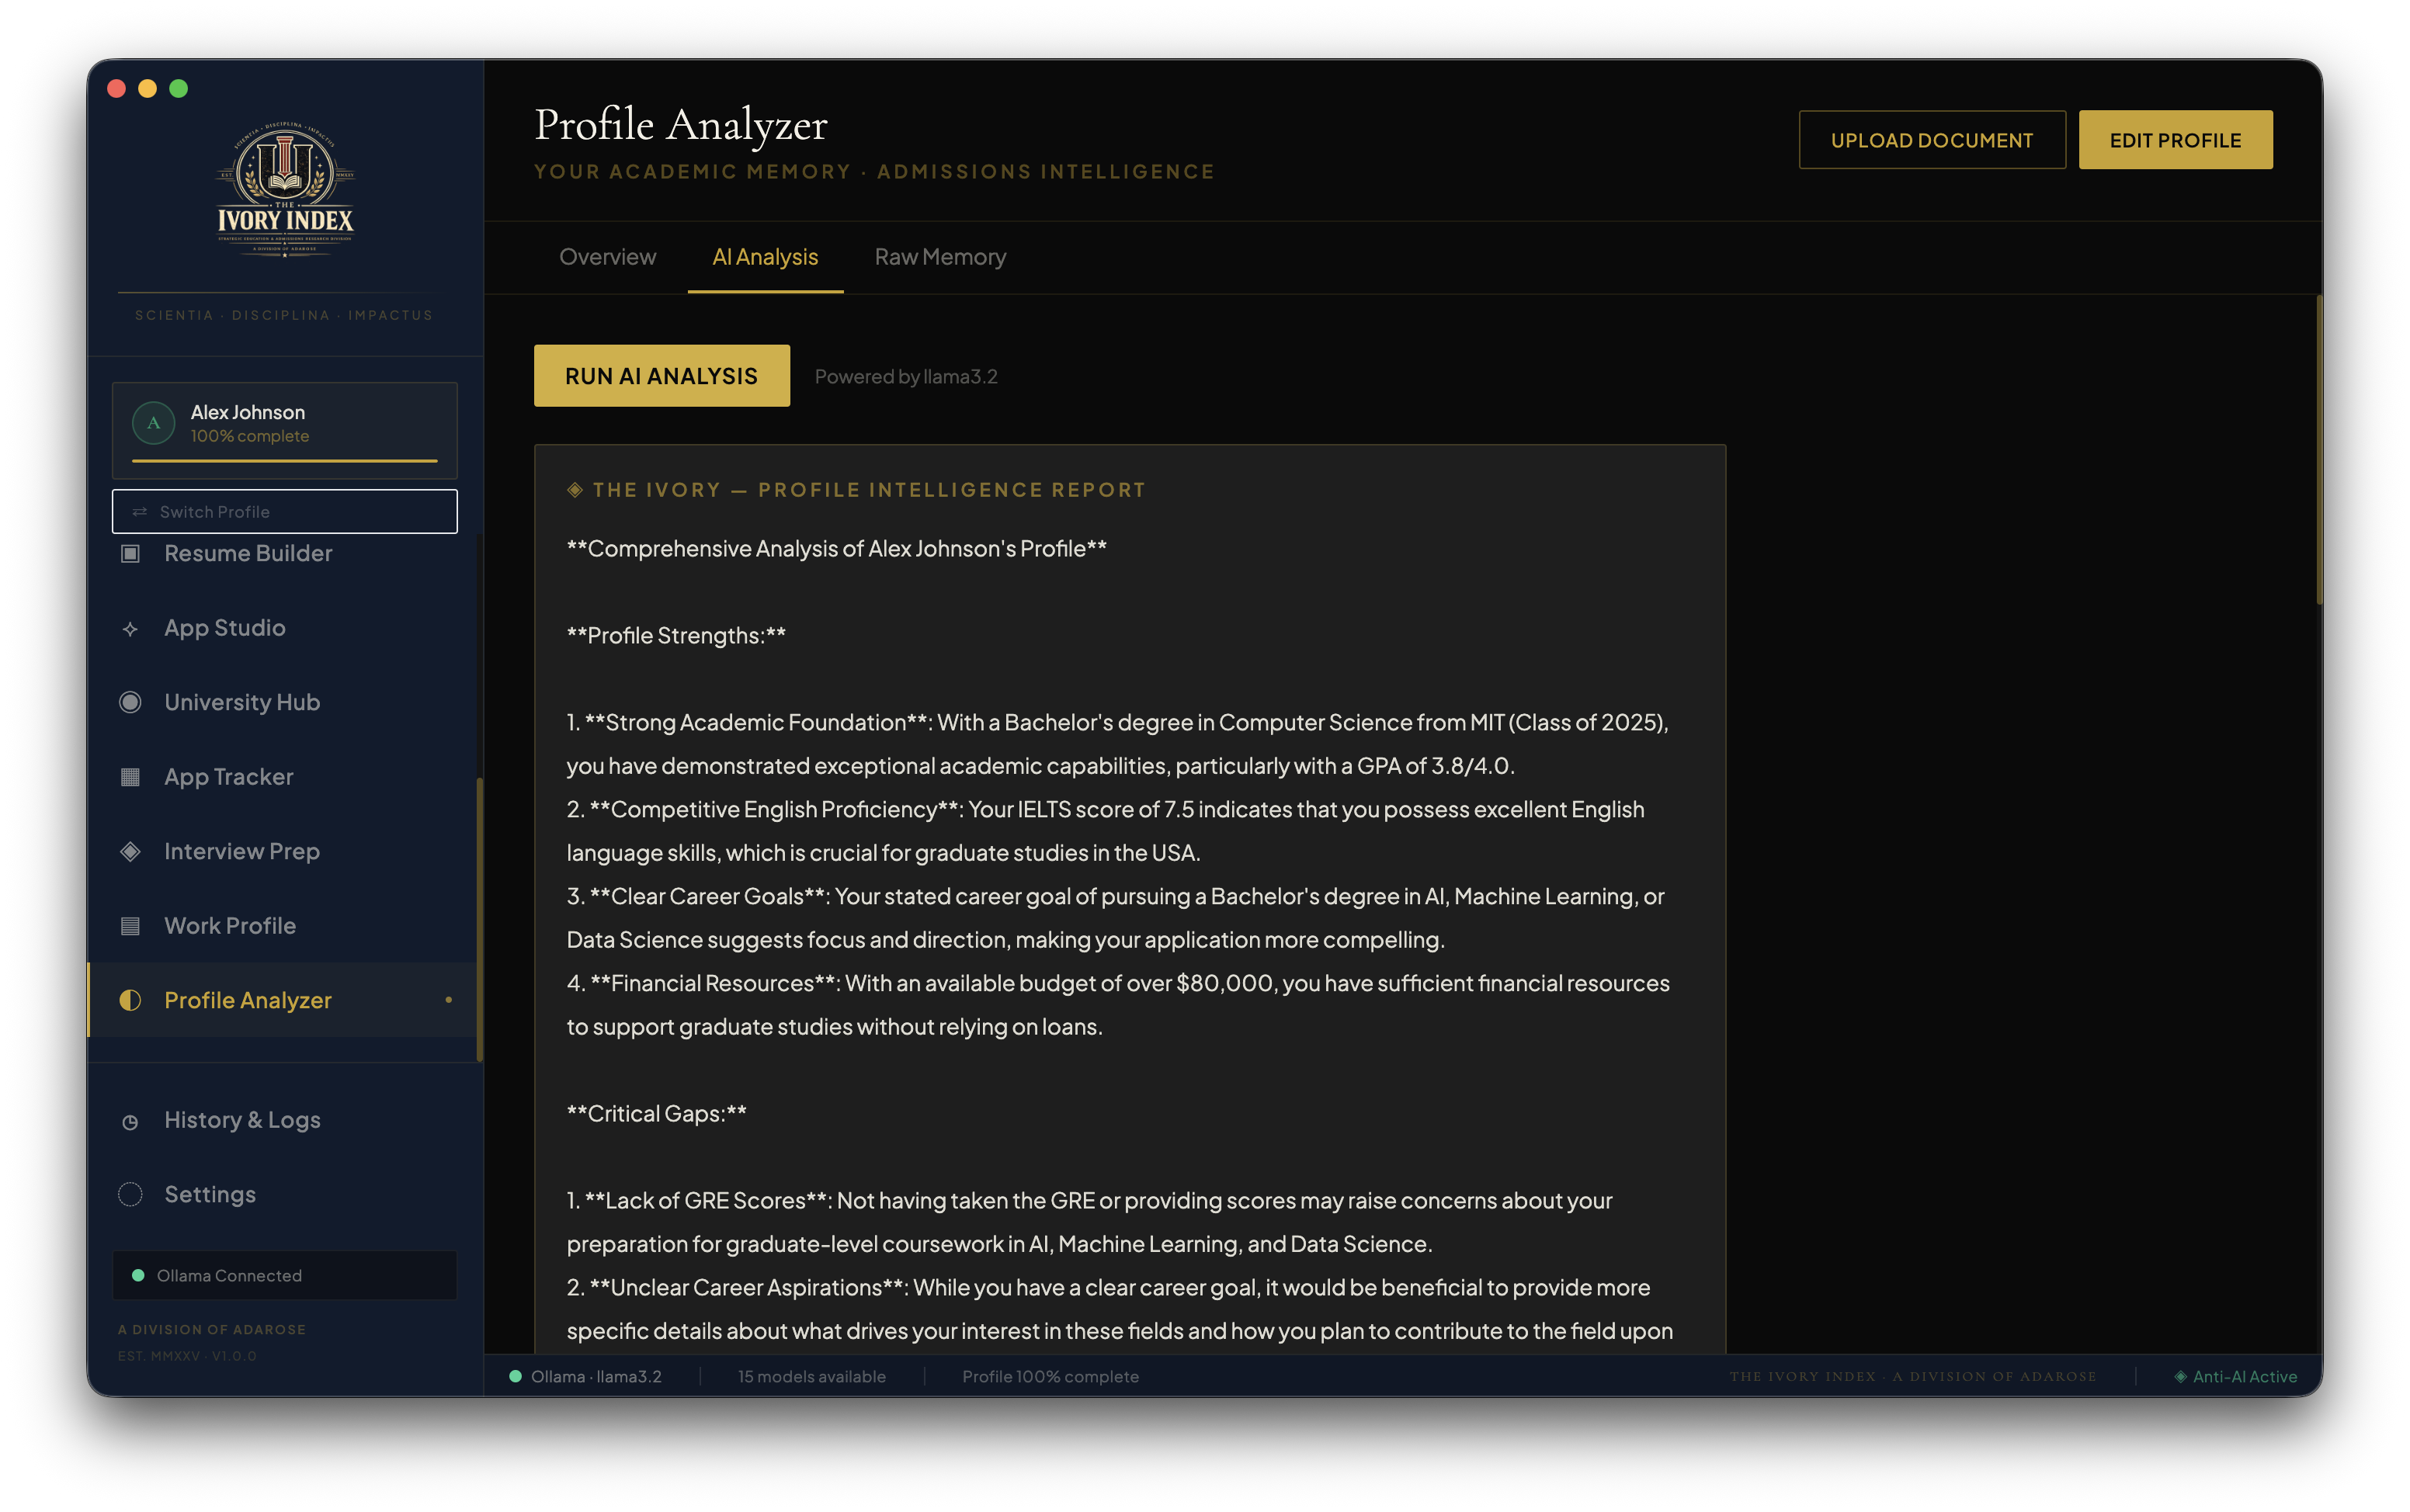Open the Alex Johnson profile card

[285, 430]
